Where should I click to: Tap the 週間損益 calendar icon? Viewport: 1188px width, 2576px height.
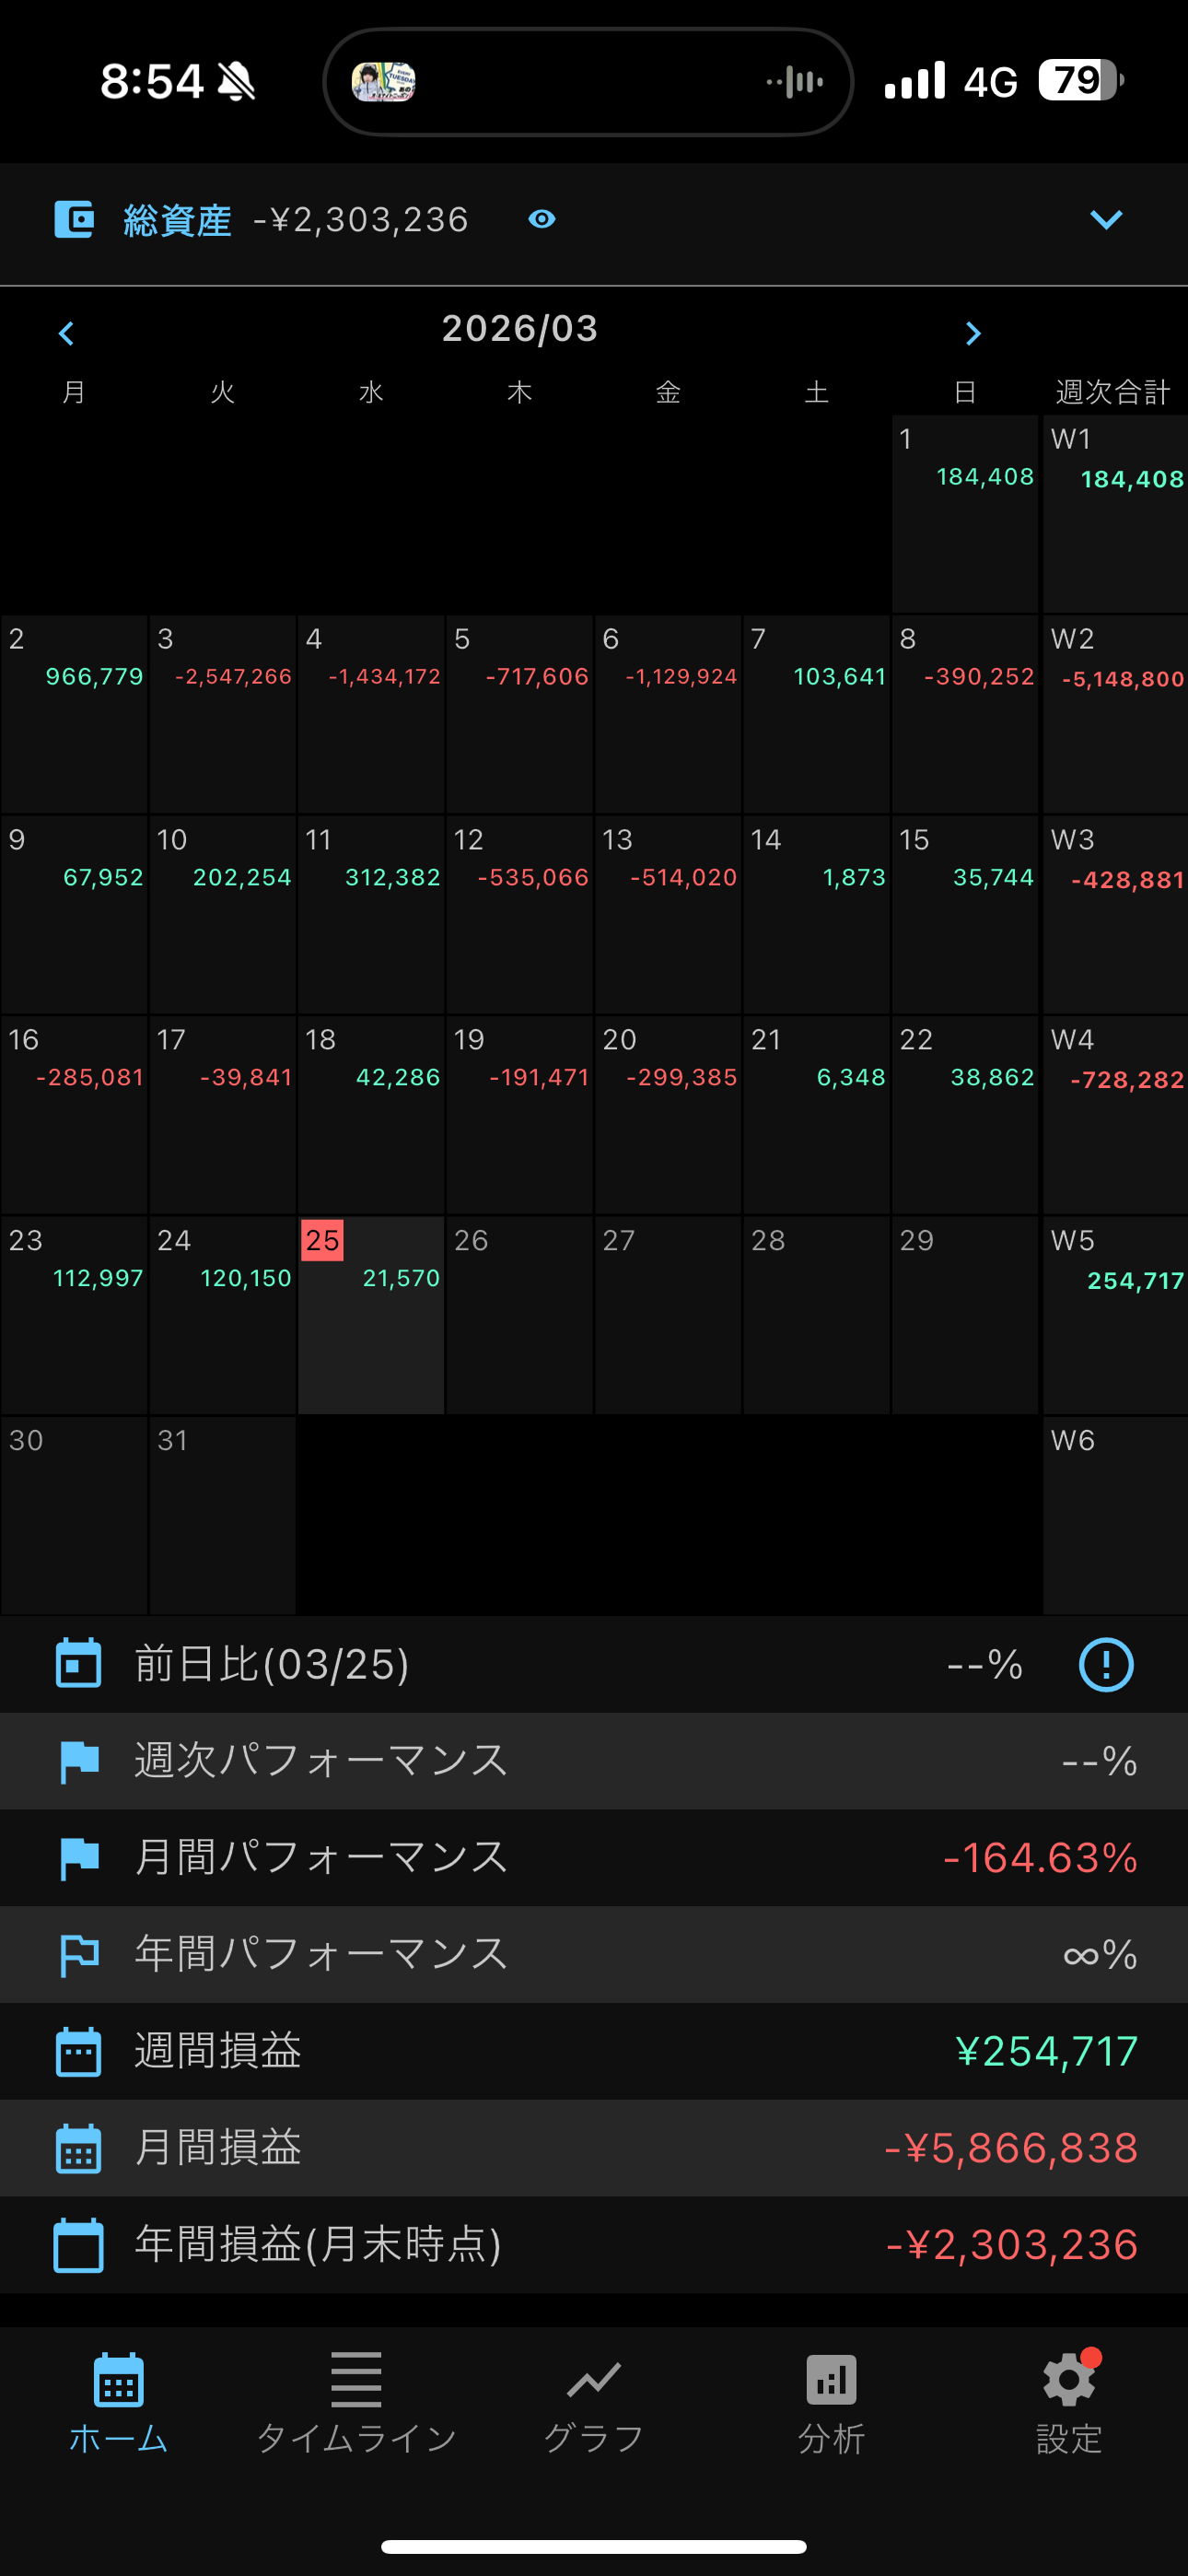tap(78, 2052)
